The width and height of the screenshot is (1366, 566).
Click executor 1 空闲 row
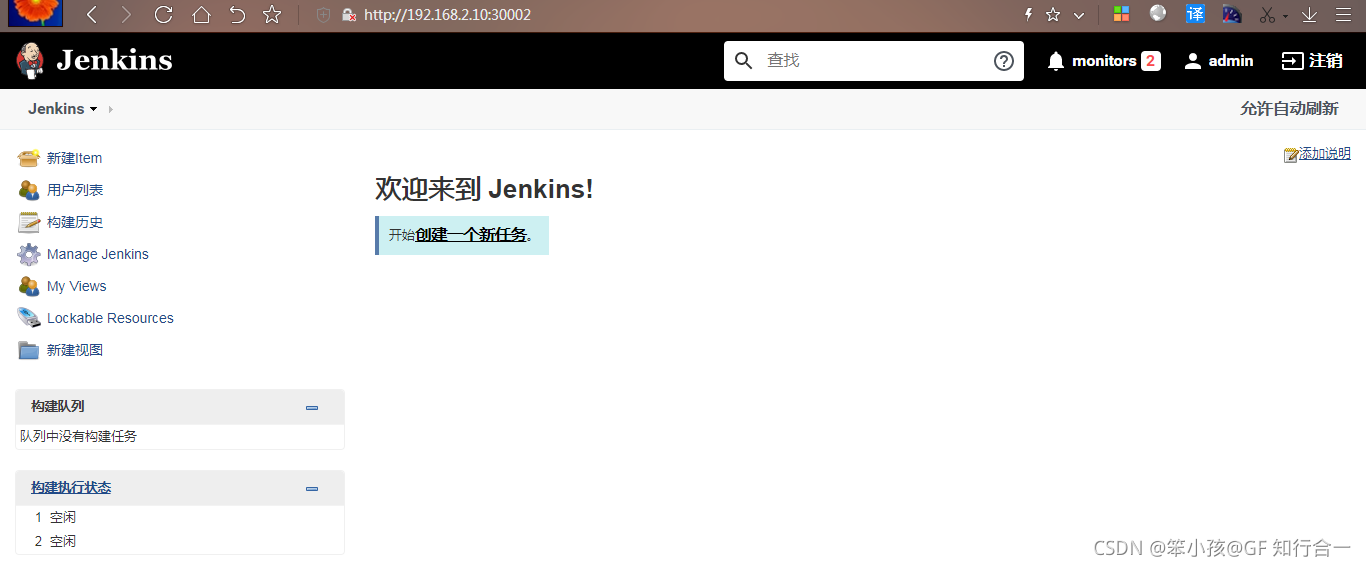pyautogui.click(x=180, y=517)
